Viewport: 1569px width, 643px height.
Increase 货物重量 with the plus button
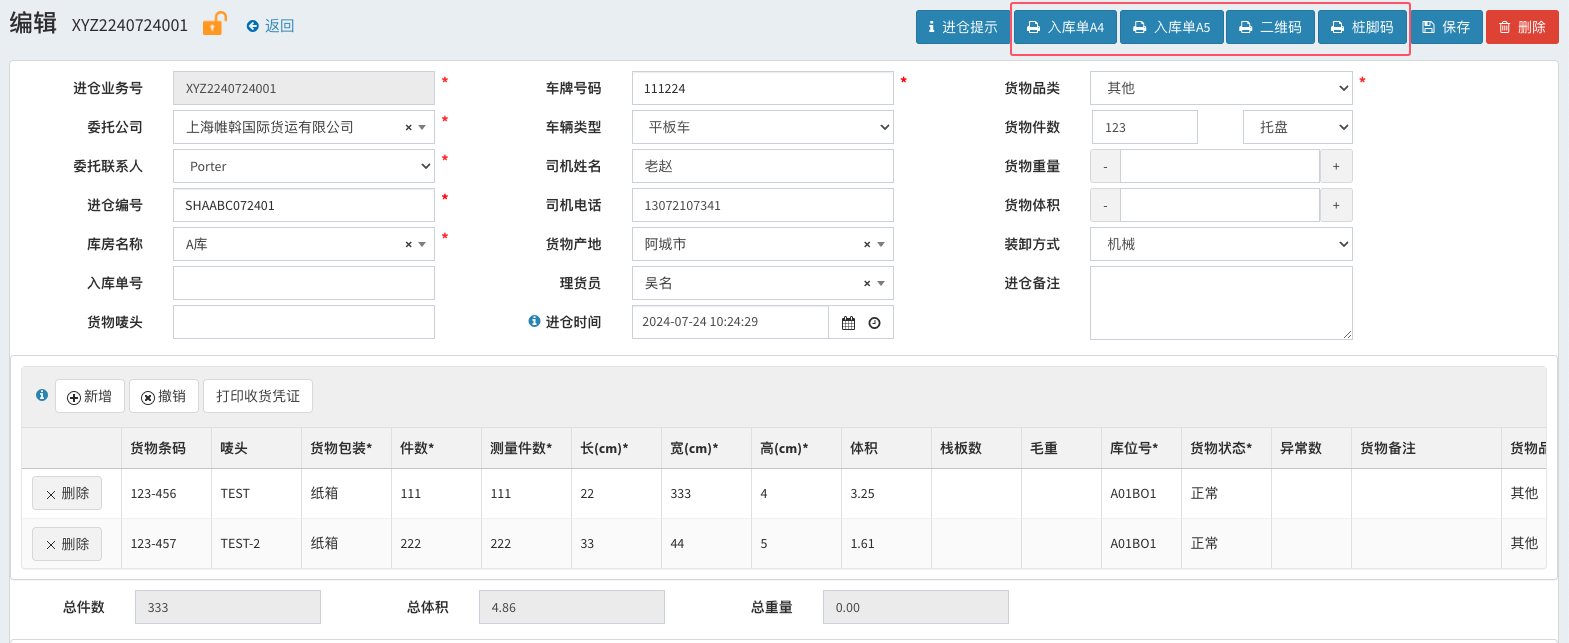pyautogui.click(x=1336, y=167)
